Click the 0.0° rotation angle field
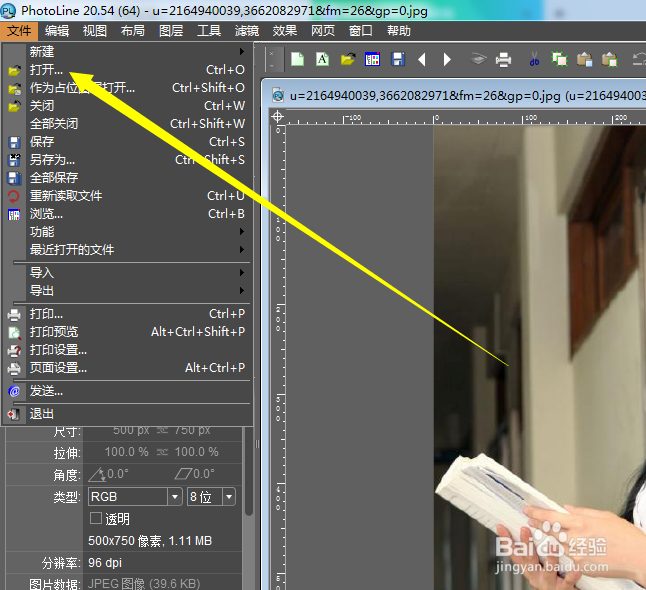The width and height of the screenshot is (646, 590). point(118,474)
